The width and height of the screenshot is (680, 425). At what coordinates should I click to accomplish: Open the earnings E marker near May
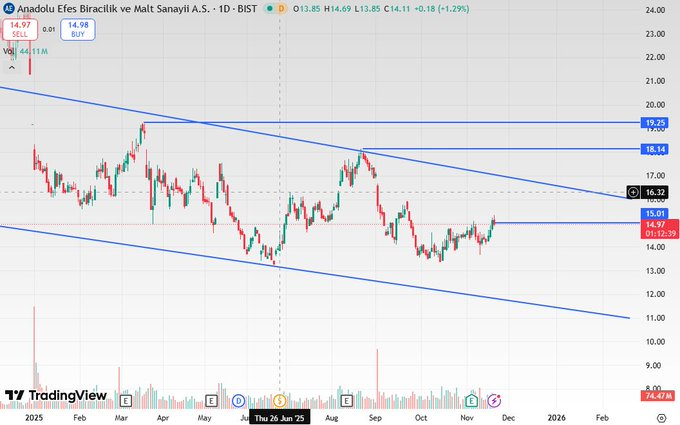tap(211, 401)
